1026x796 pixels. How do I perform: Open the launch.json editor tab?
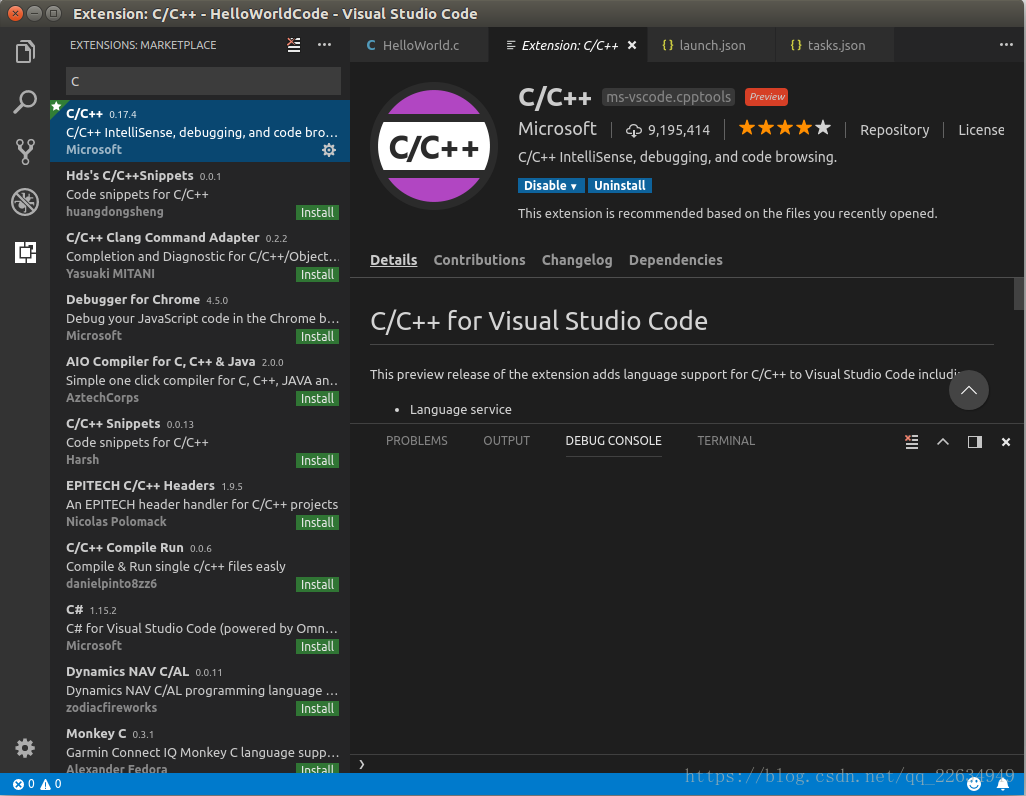pos(711,45)
